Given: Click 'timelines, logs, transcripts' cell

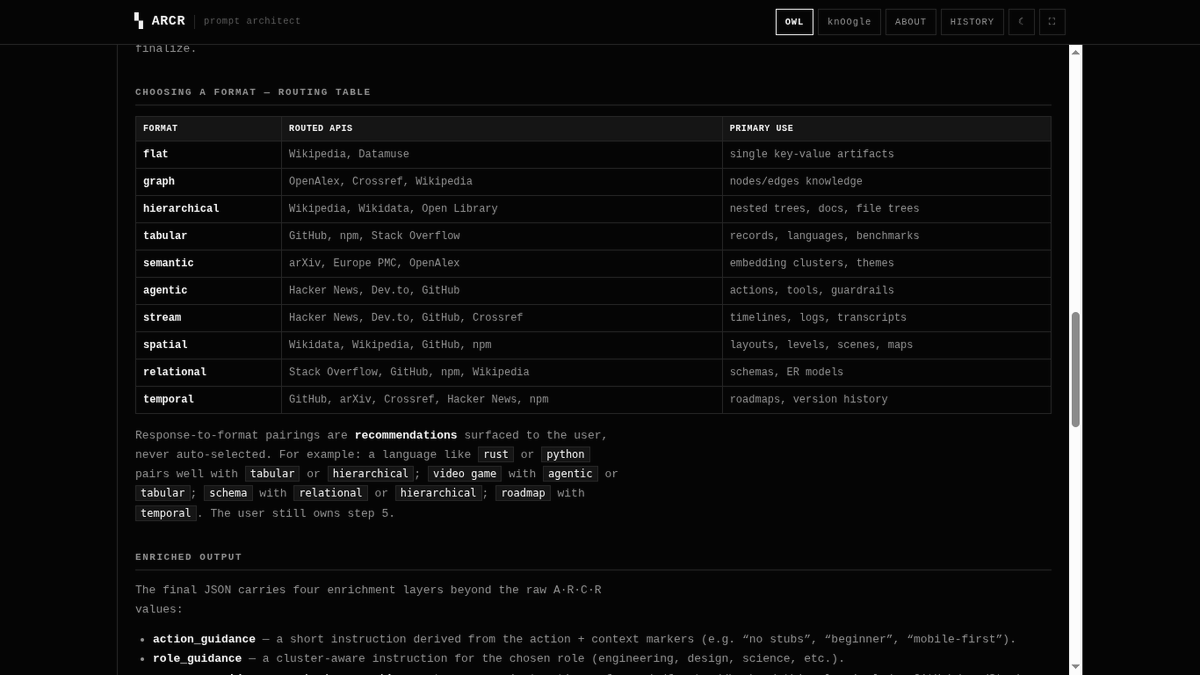Looking at the screenshot, I should click(x=887, y=318).
